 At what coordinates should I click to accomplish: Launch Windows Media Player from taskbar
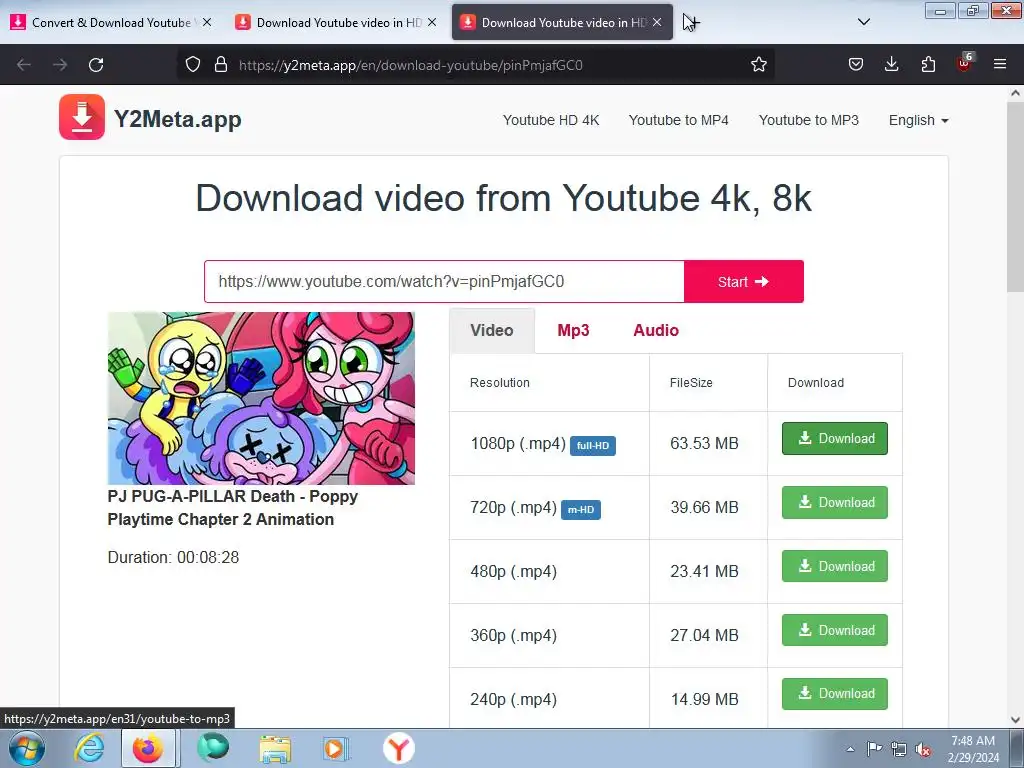336,749
